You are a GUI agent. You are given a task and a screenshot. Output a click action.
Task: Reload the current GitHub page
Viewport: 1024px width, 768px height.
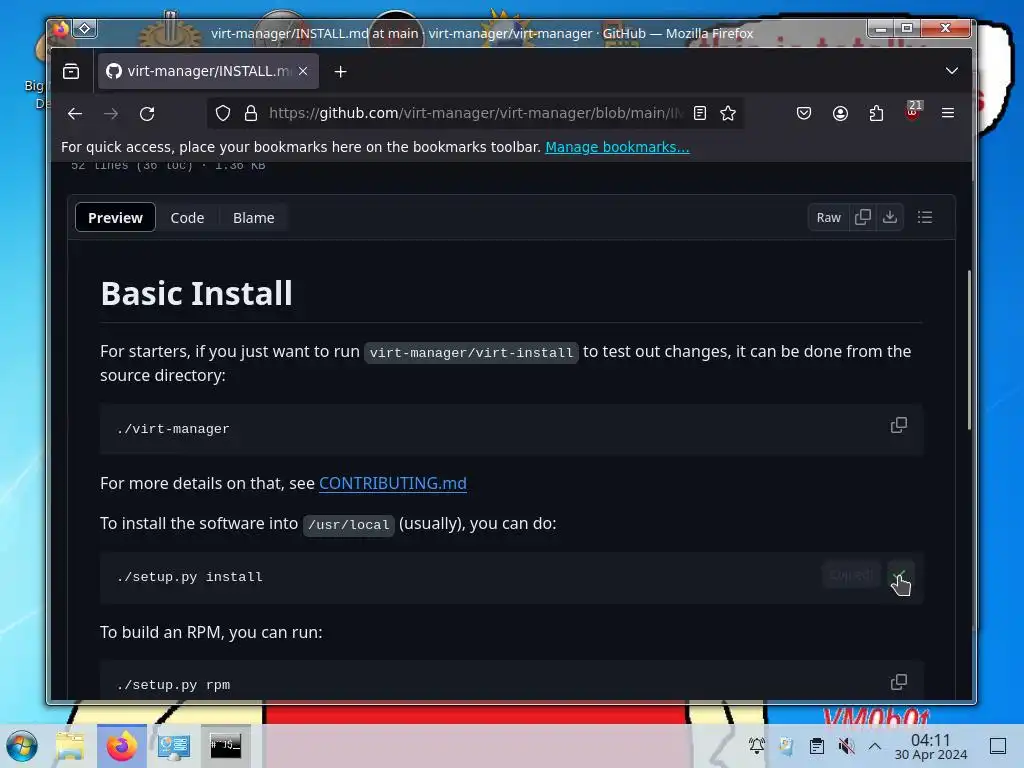[x=147, y=114]
